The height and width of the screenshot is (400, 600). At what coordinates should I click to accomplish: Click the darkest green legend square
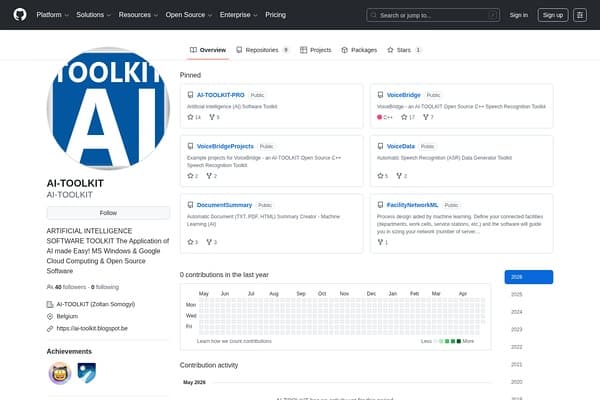pos(459,341)
